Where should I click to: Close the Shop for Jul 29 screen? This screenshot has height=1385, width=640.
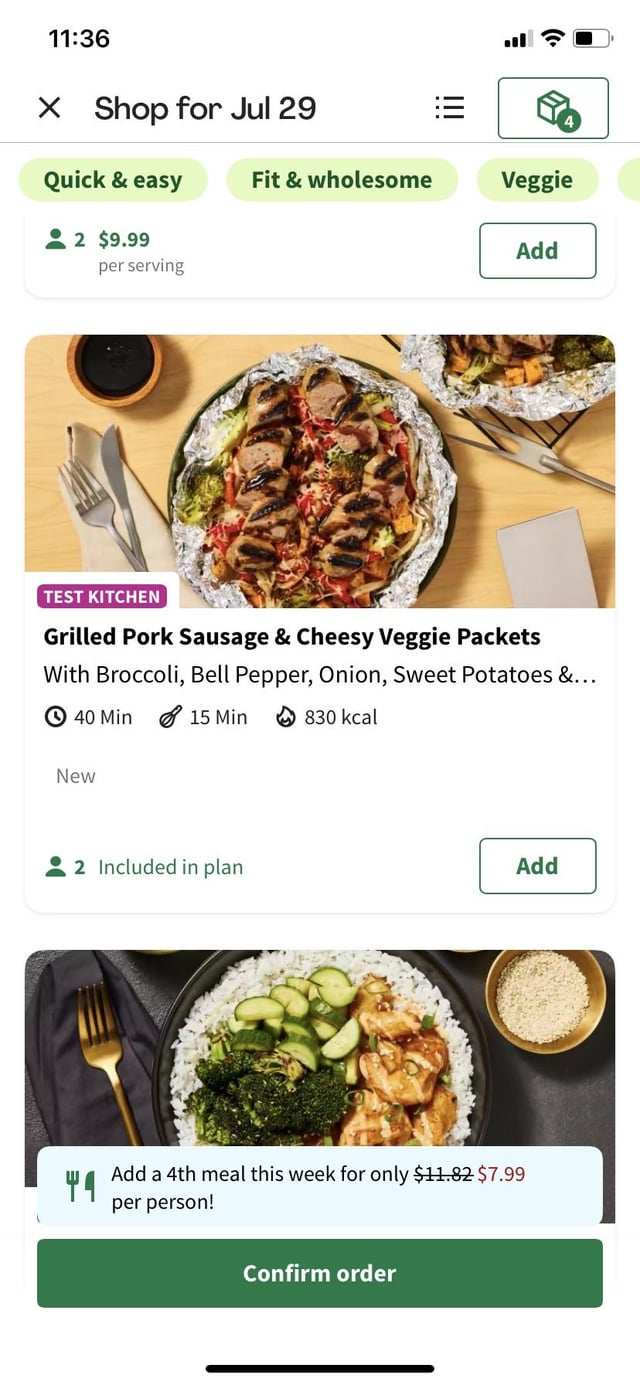(x=49, y=108)
